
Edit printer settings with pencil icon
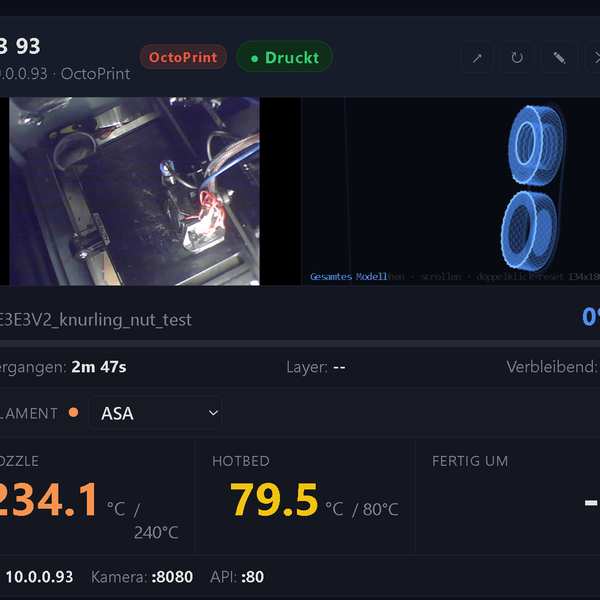click(559, 57)
